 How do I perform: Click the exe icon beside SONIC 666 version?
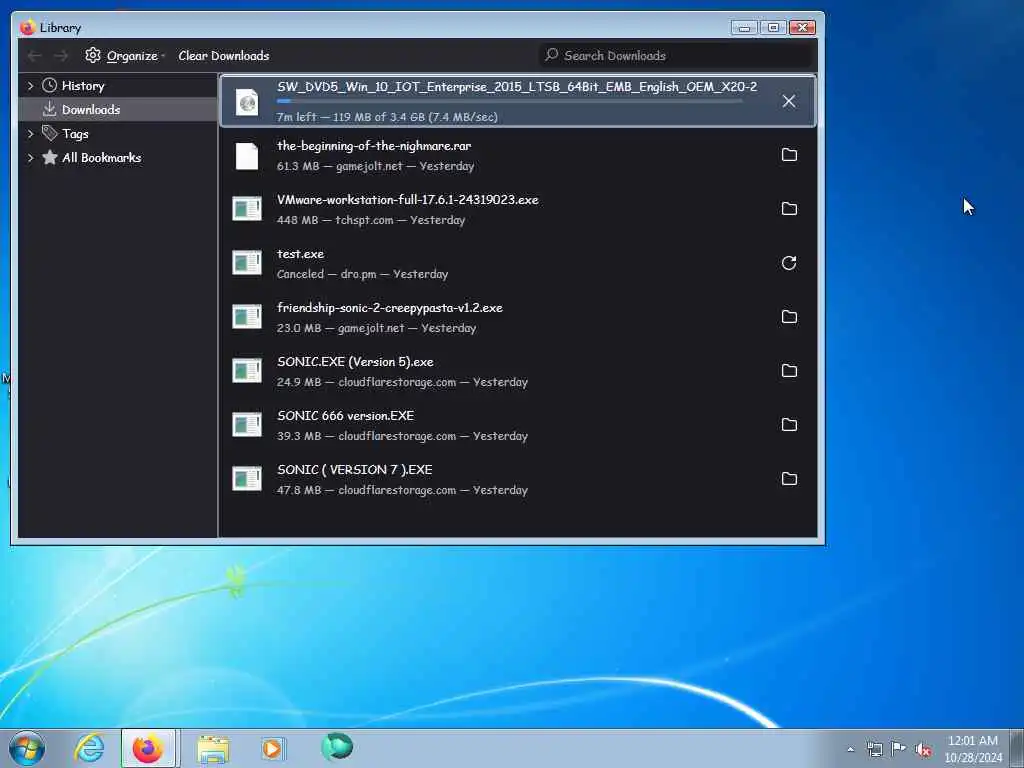(x=247, y=425)
